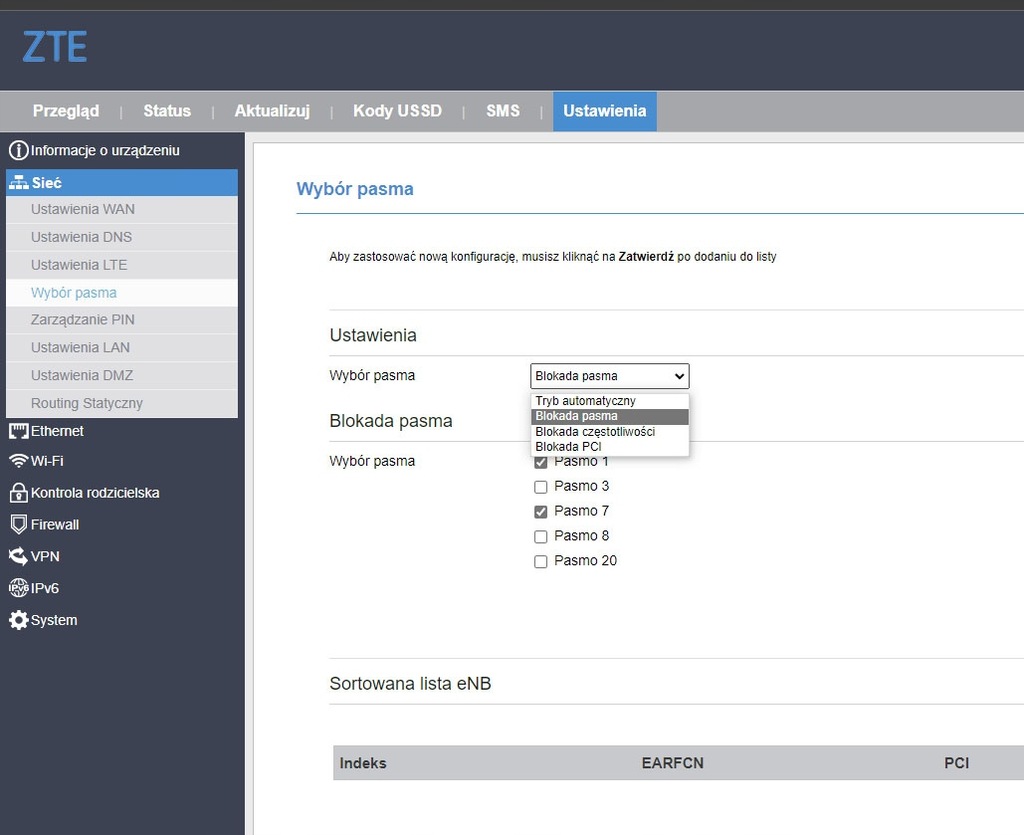Click the Informacje o urządzeniu info icon
The image size is (1024, 835).
click(18, 151)
